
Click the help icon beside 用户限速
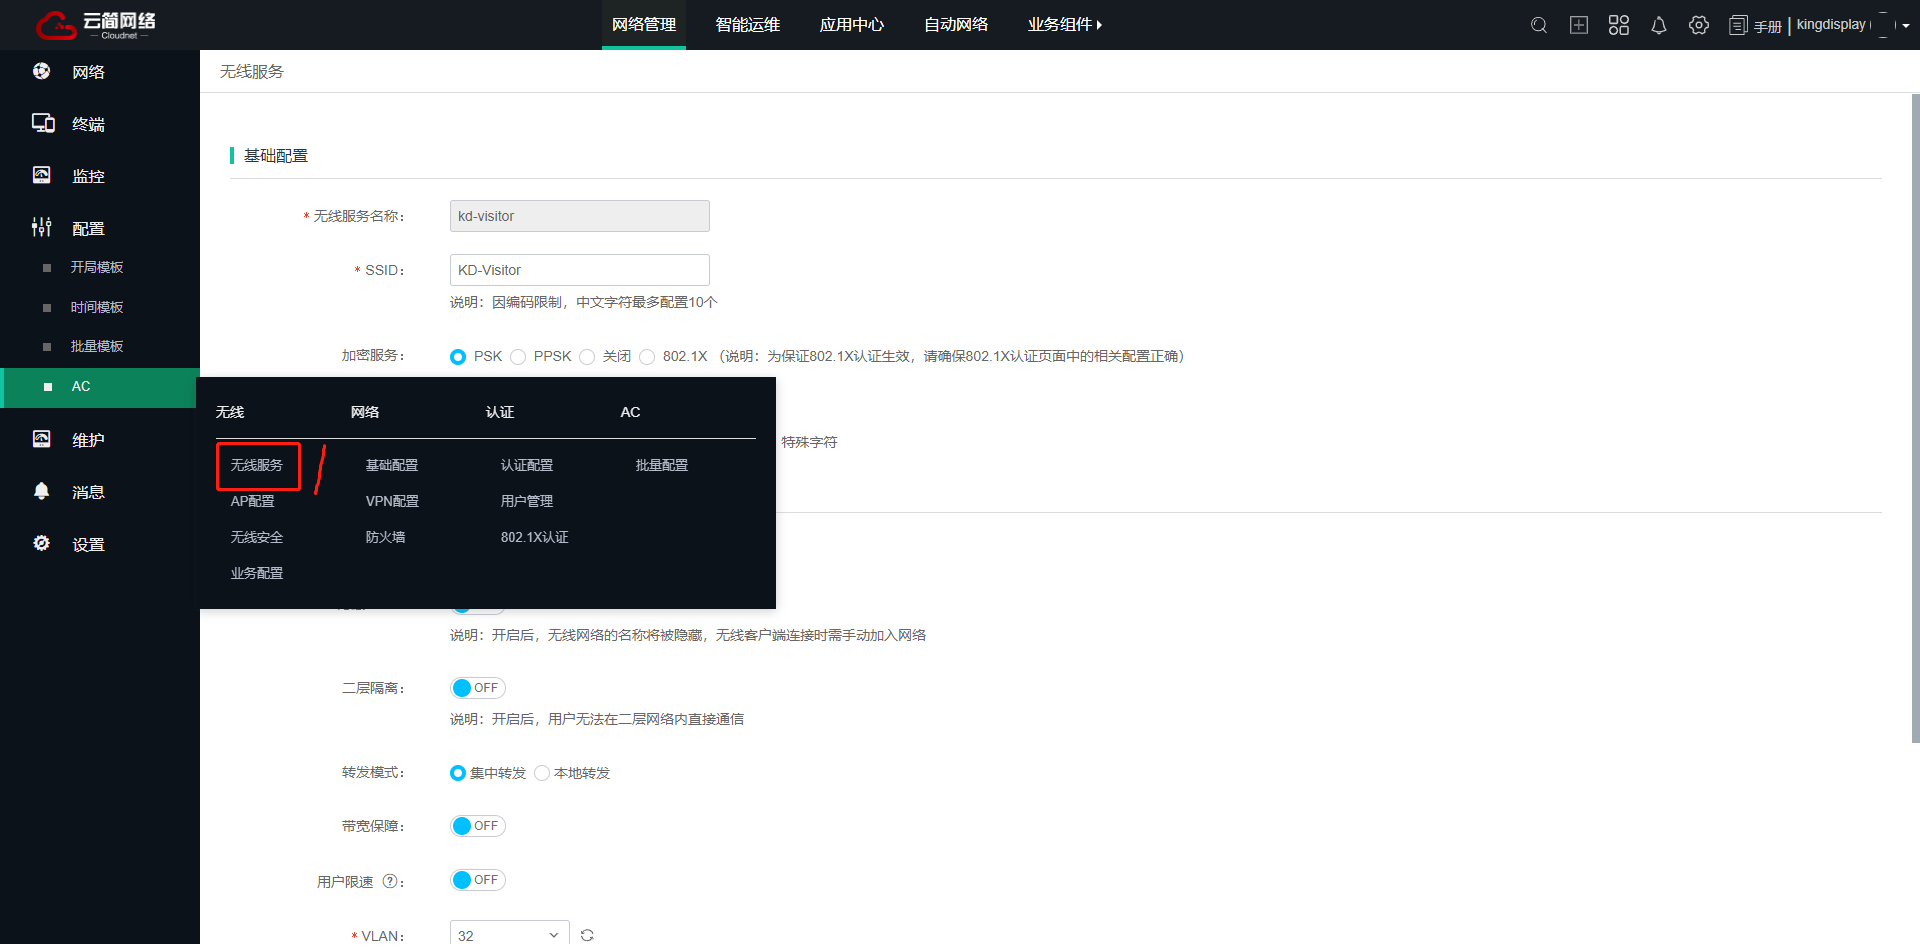point(390,881)
